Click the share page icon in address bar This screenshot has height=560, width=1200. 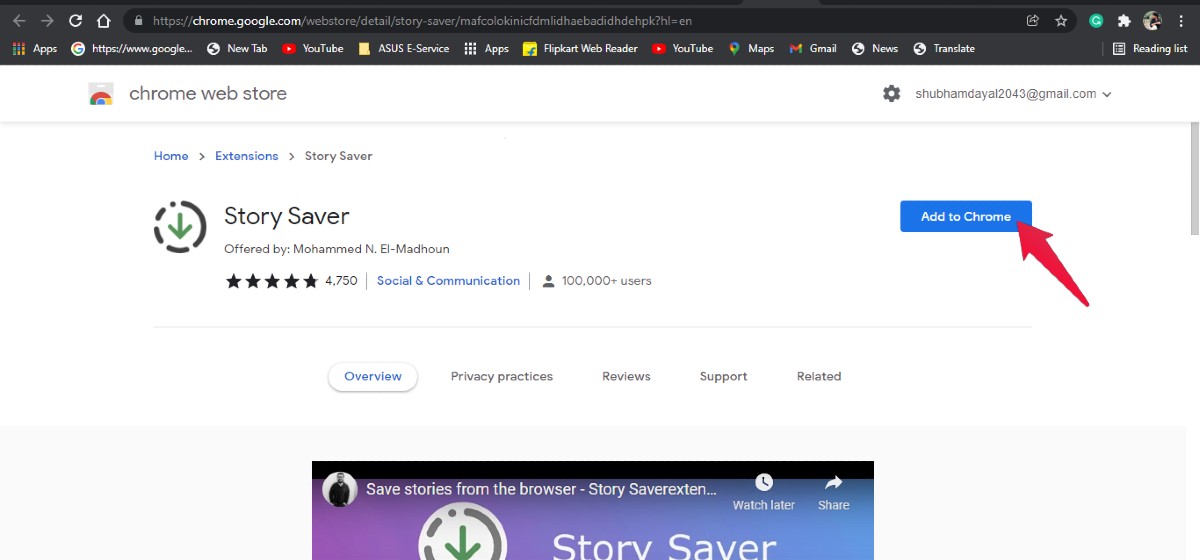coord(1033,20)
